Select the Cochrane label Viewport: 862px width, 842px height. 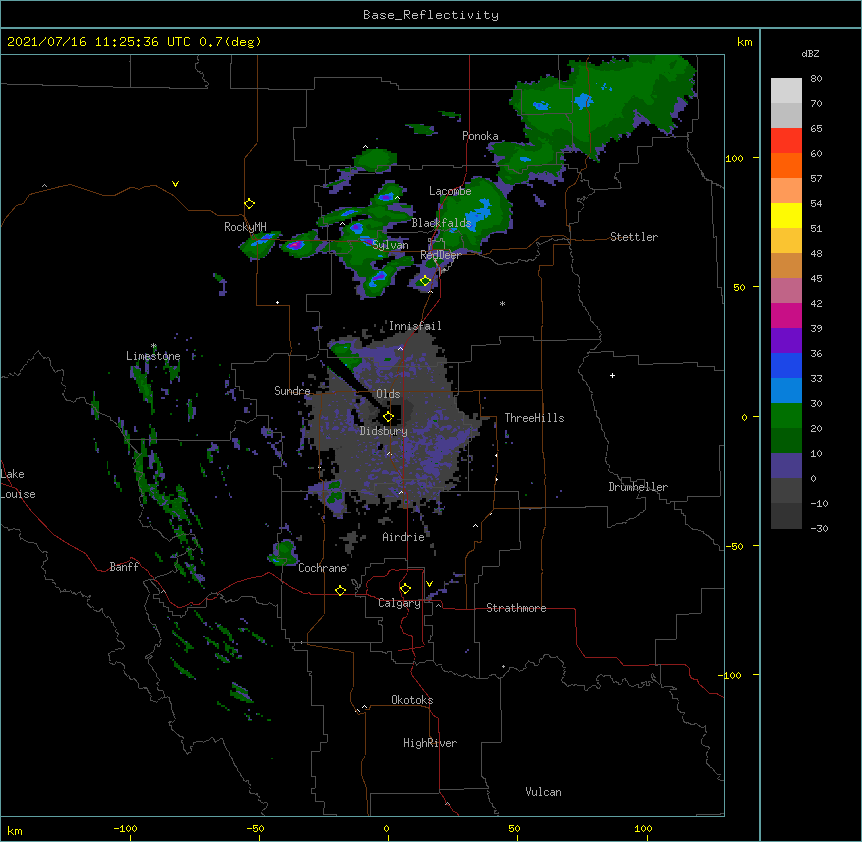click(x=322, y=568)
